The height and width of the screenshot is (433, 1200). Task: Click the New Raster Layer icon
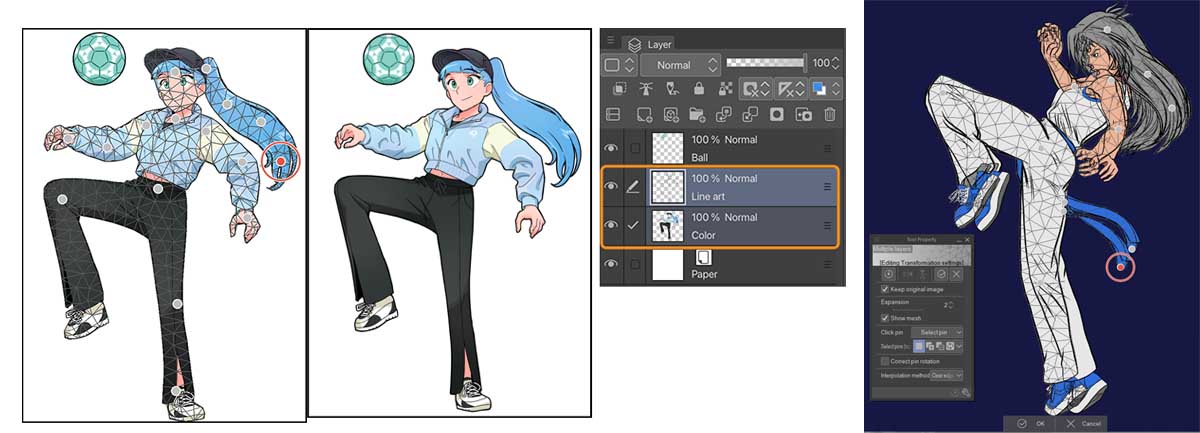[644, 114]
